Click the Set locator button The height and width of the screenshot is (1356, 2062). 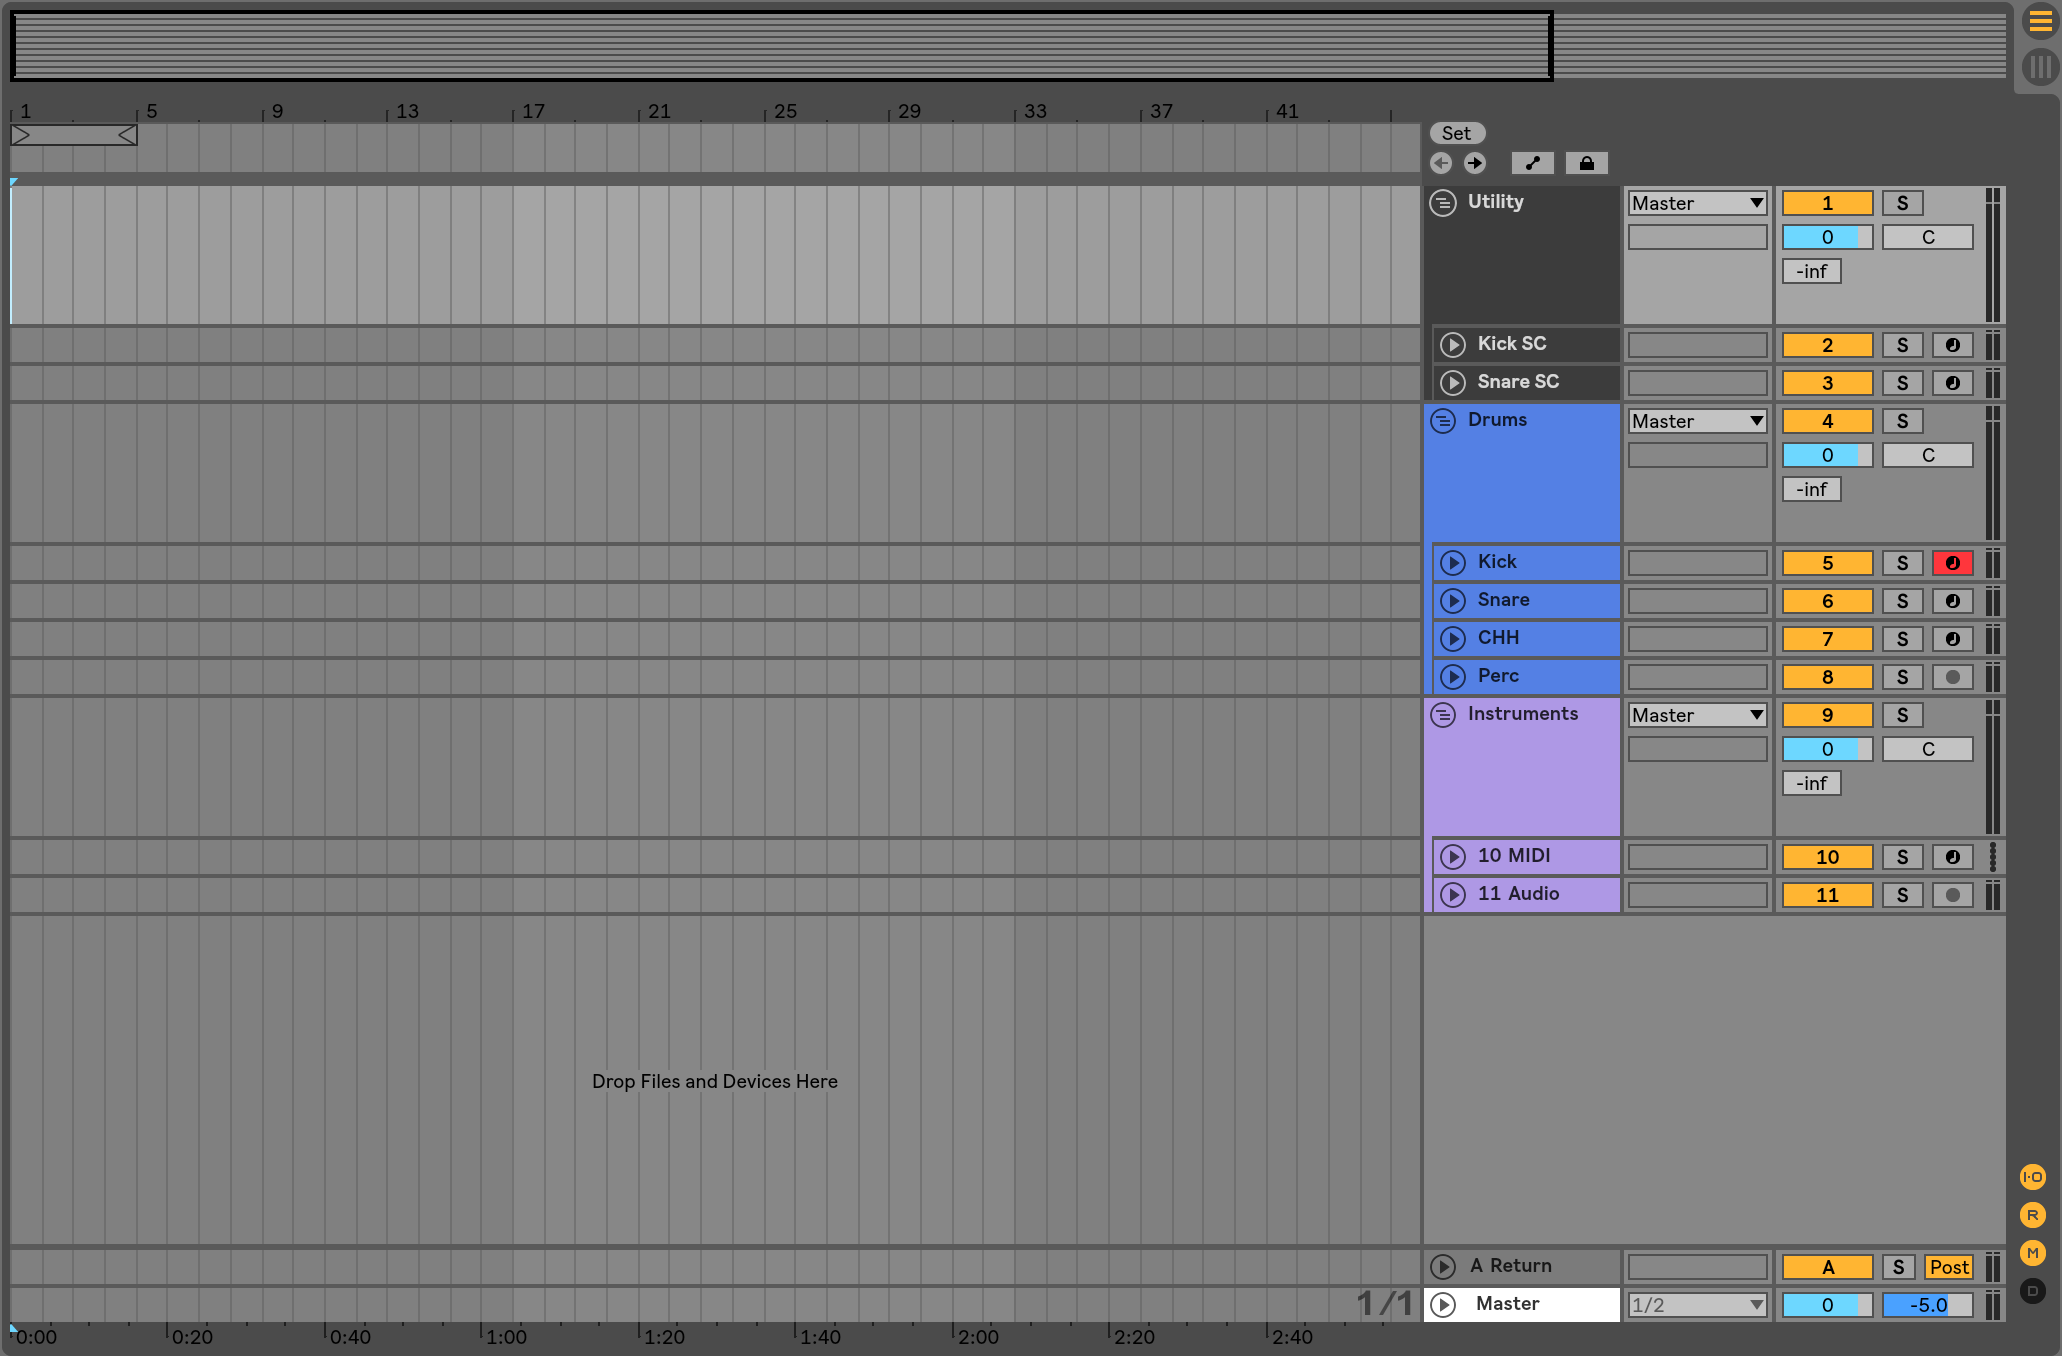tap(1457, 133)
